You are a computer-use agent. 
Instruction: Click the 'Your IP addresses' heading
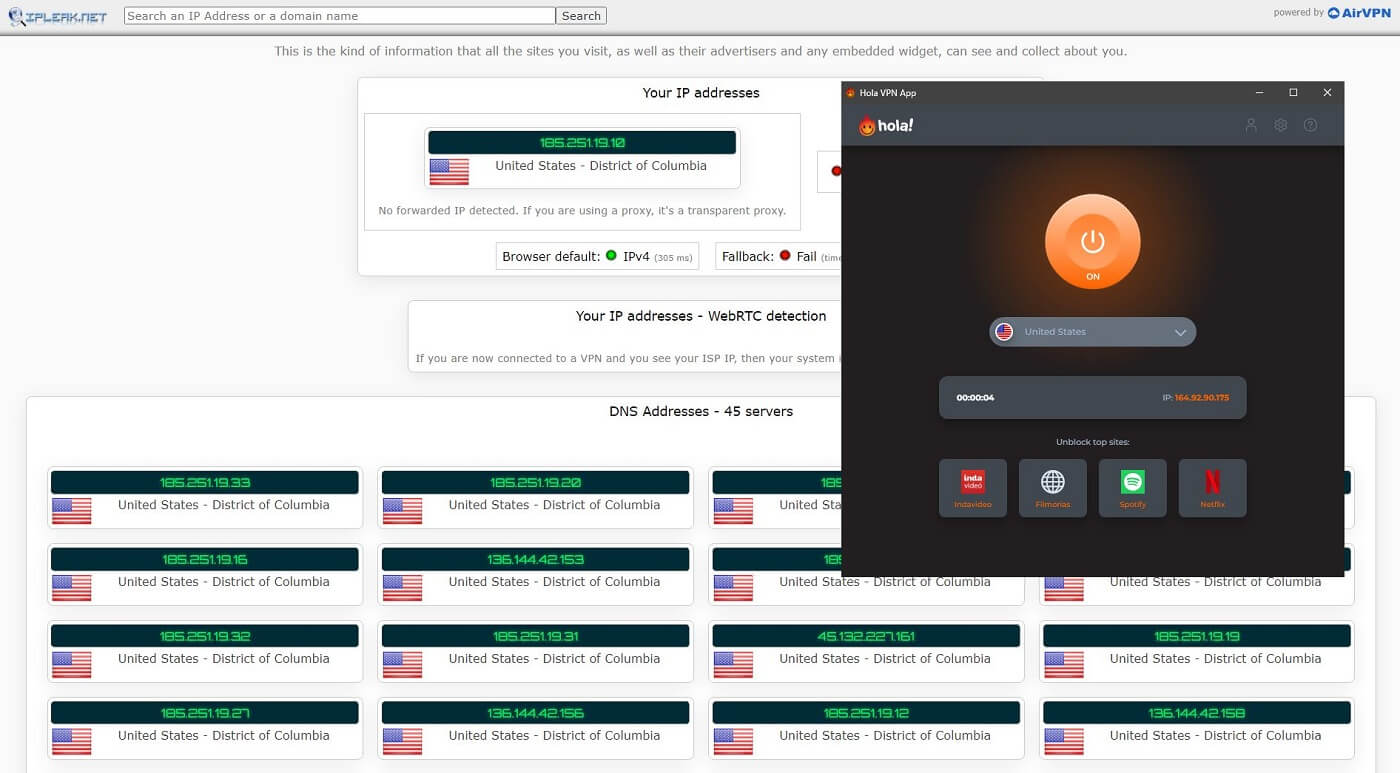click(701, 93)
